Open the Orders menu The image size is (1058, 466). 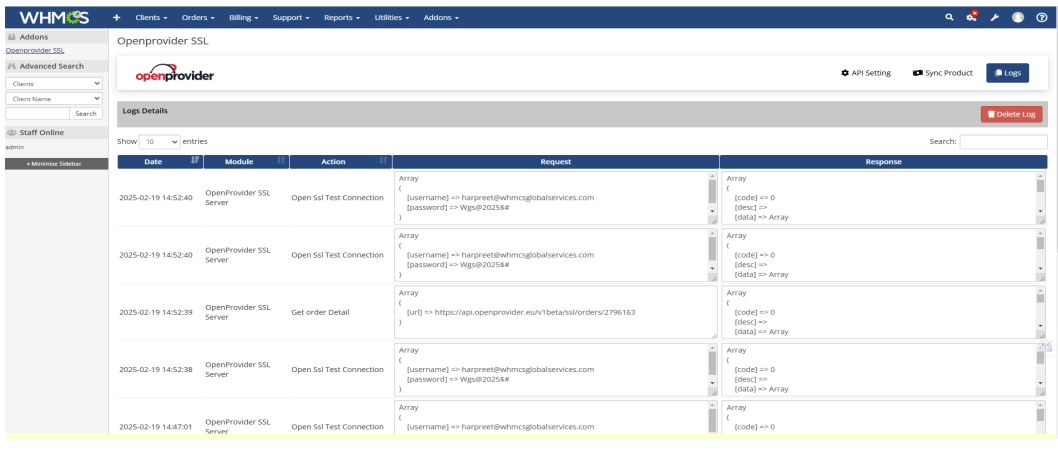pos(198,18)
